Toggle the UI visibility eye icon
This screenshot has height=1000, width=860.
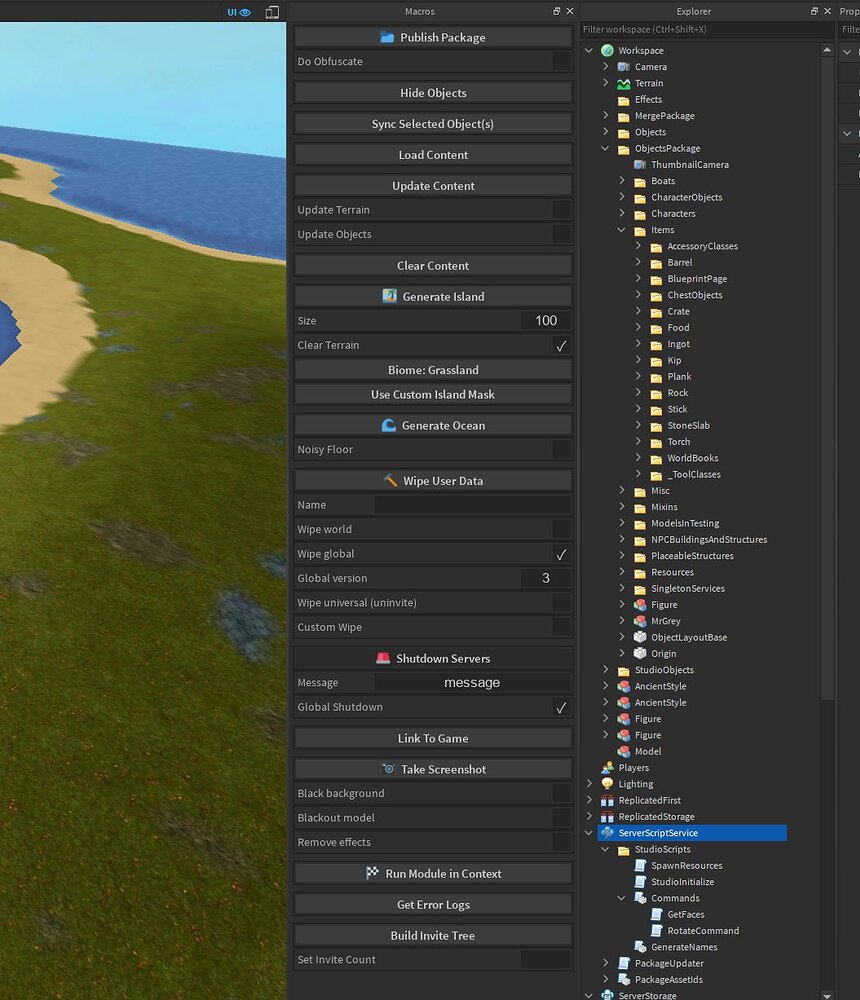tap(239, 11)
